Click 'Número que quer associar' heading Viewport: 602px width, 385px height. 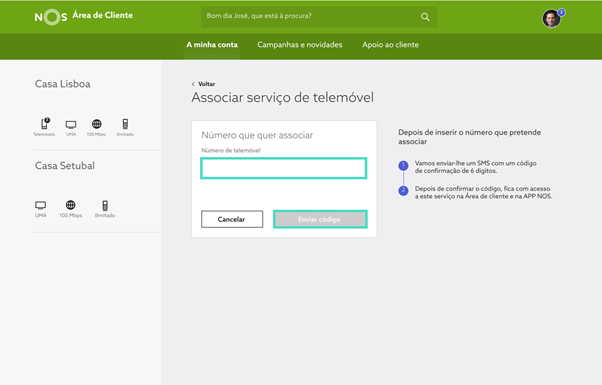pos(257,135)
